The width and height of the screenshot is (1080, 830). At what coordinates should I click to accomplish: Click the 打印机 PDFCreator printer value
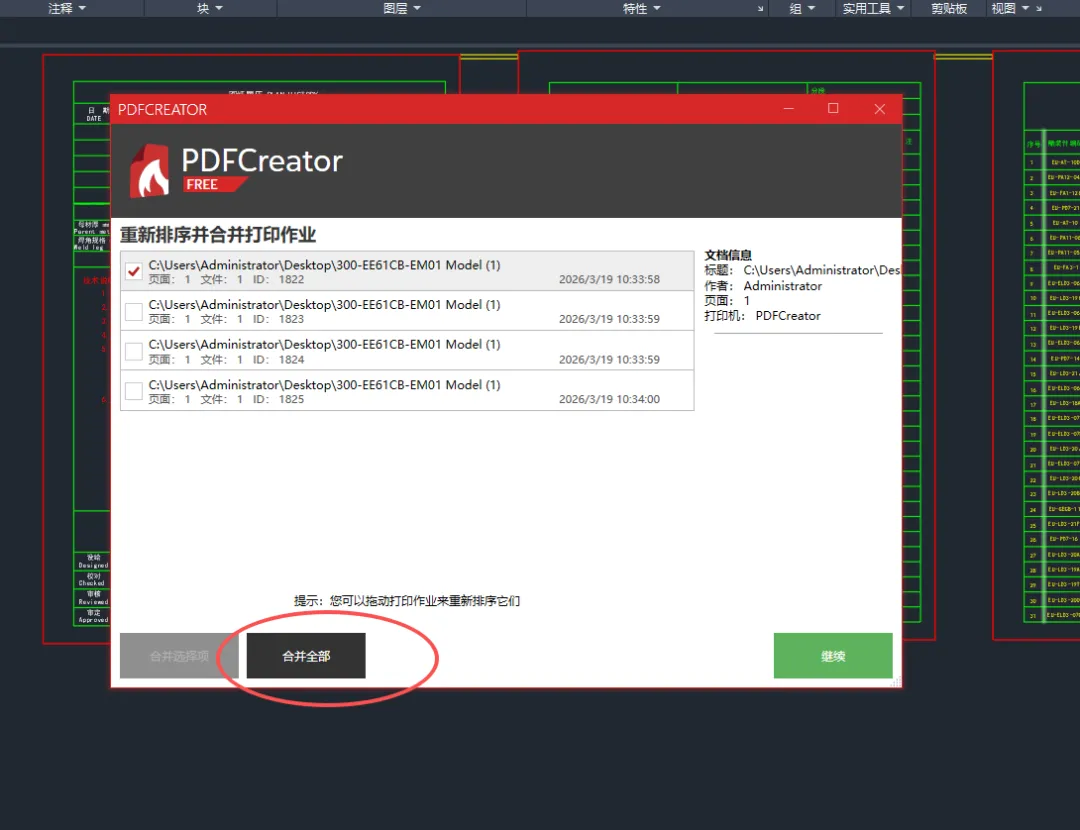788,315
